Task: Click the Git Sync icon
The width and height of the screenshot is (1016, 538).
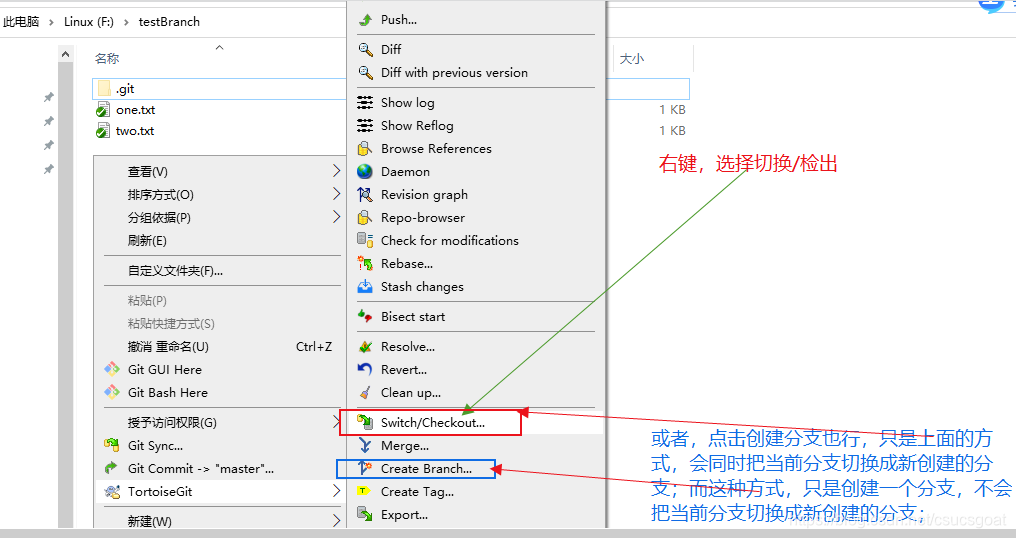Action: pyautogui.click(x=112, y=445)
